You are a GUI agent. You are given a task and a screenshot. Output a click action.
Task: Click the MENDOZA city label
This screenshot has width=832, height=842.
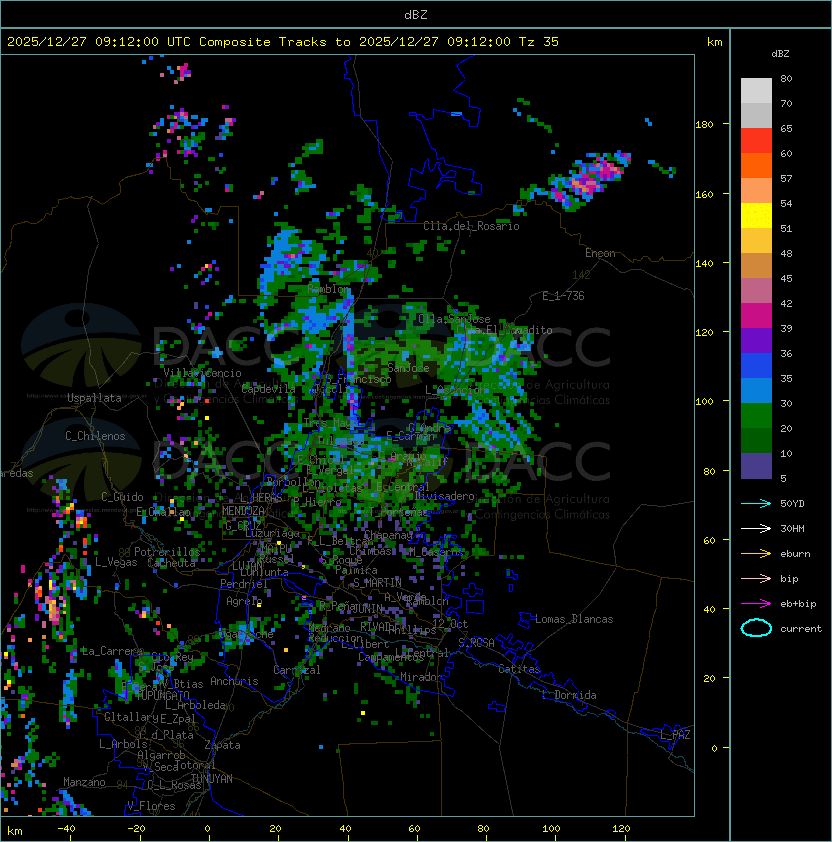tap(243, 511)
